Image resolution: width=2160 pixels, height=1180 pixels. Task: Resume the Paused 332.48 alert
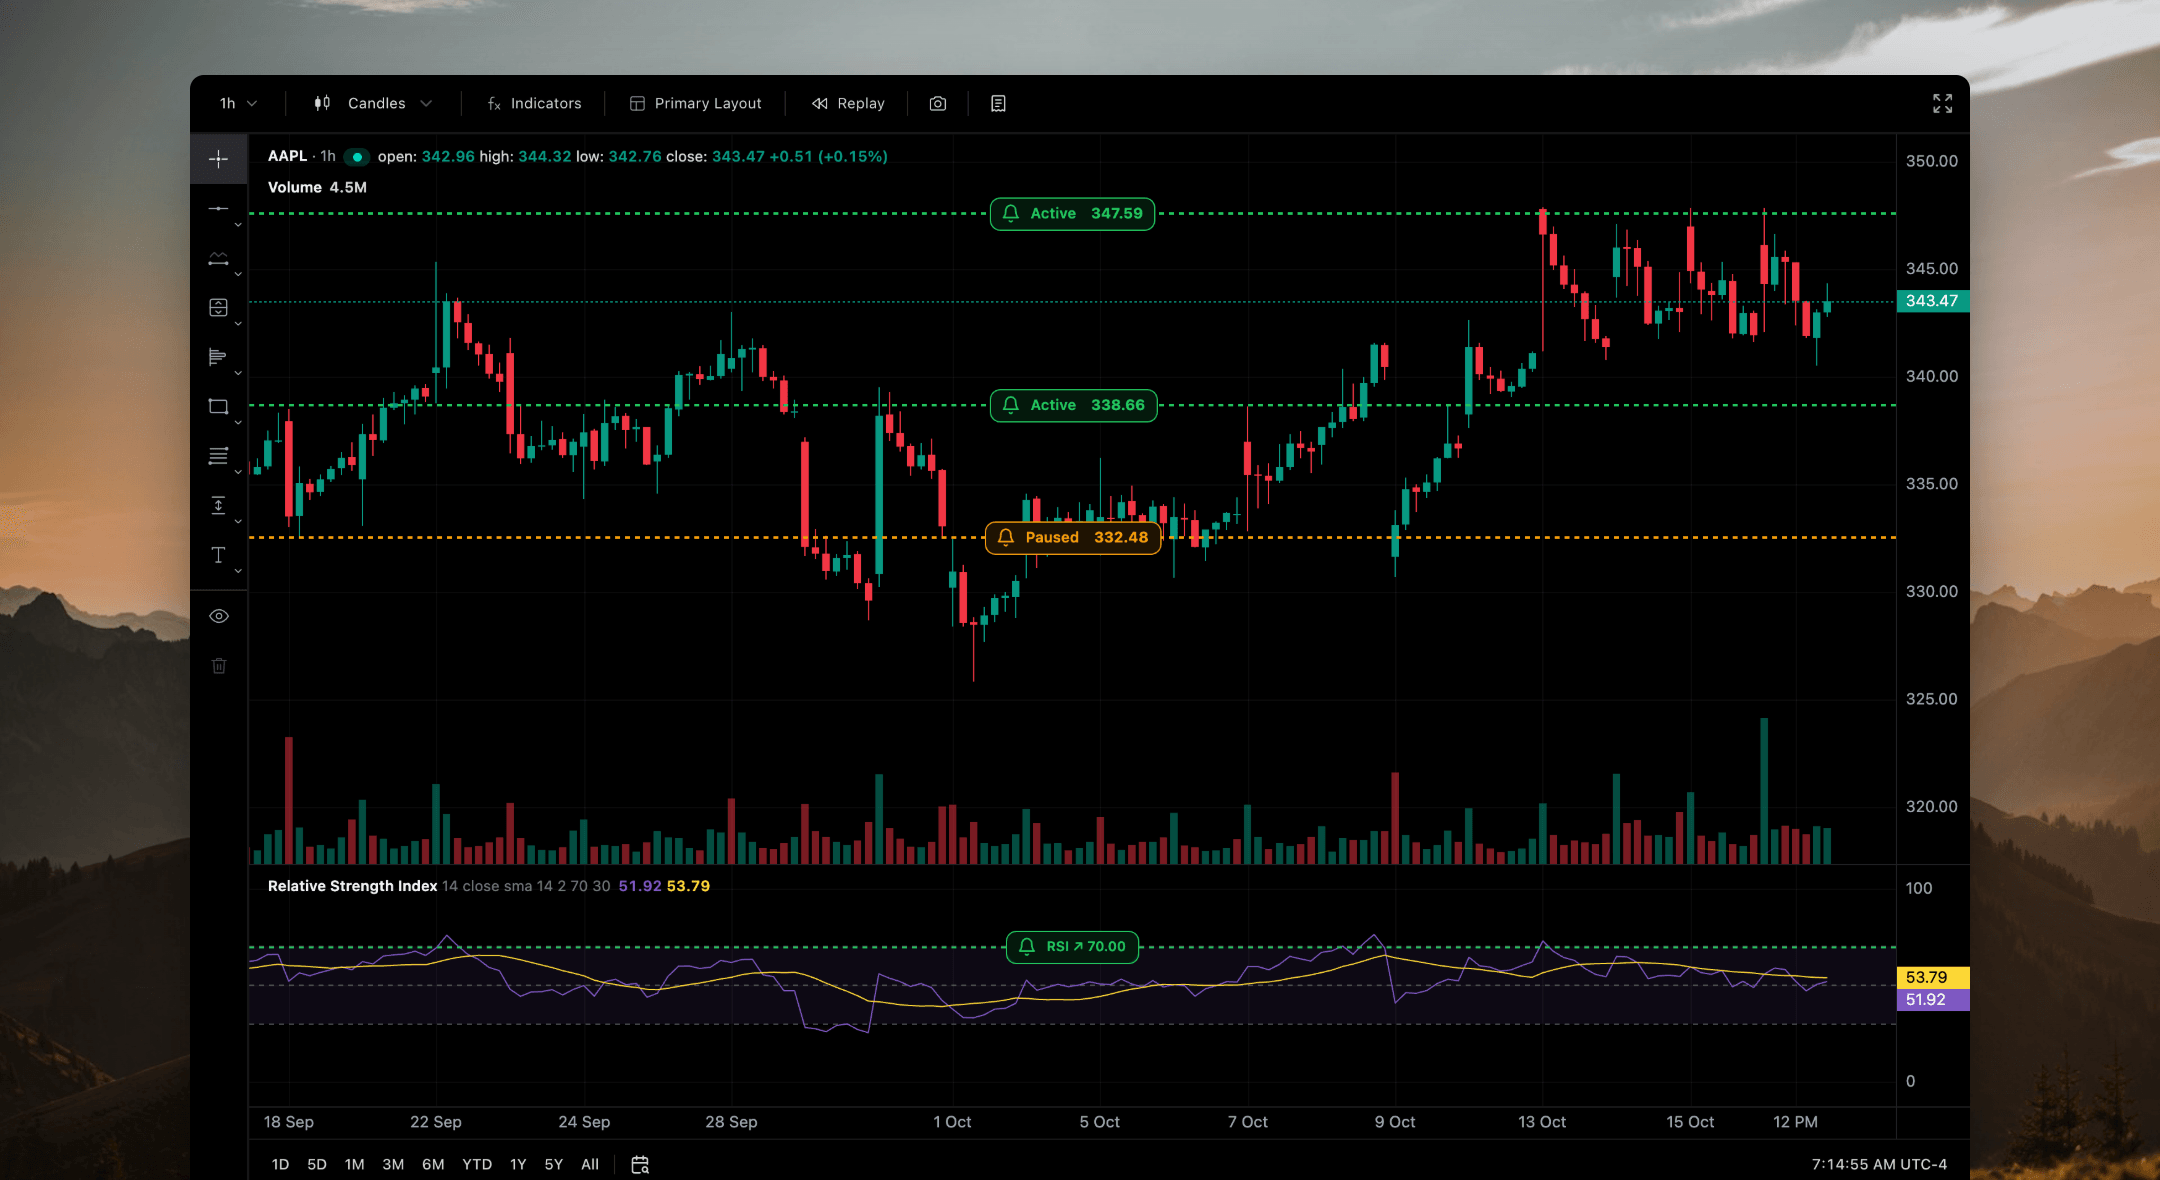1073,537
